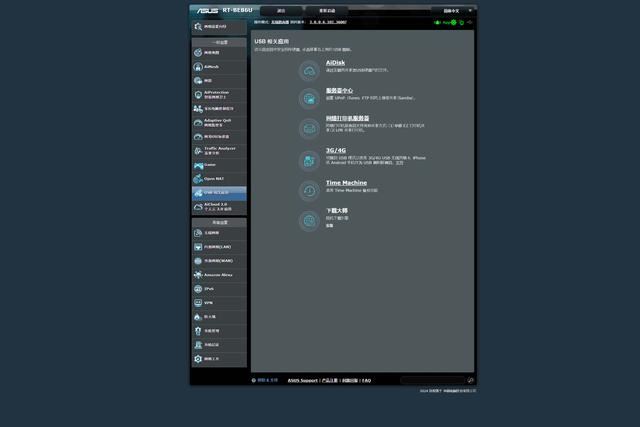This screenshot has height=427, width=640.
Task: Click the Time Machine clock icon
Action: [309, 191]
